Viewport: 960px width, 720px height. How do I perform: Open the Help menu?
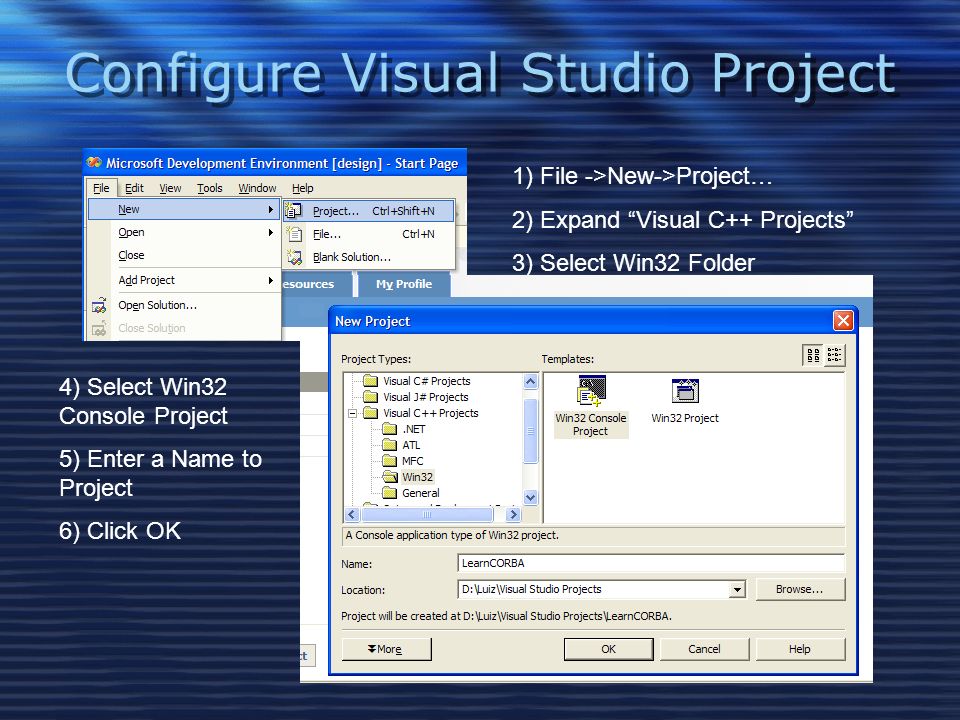click(302, 188)
